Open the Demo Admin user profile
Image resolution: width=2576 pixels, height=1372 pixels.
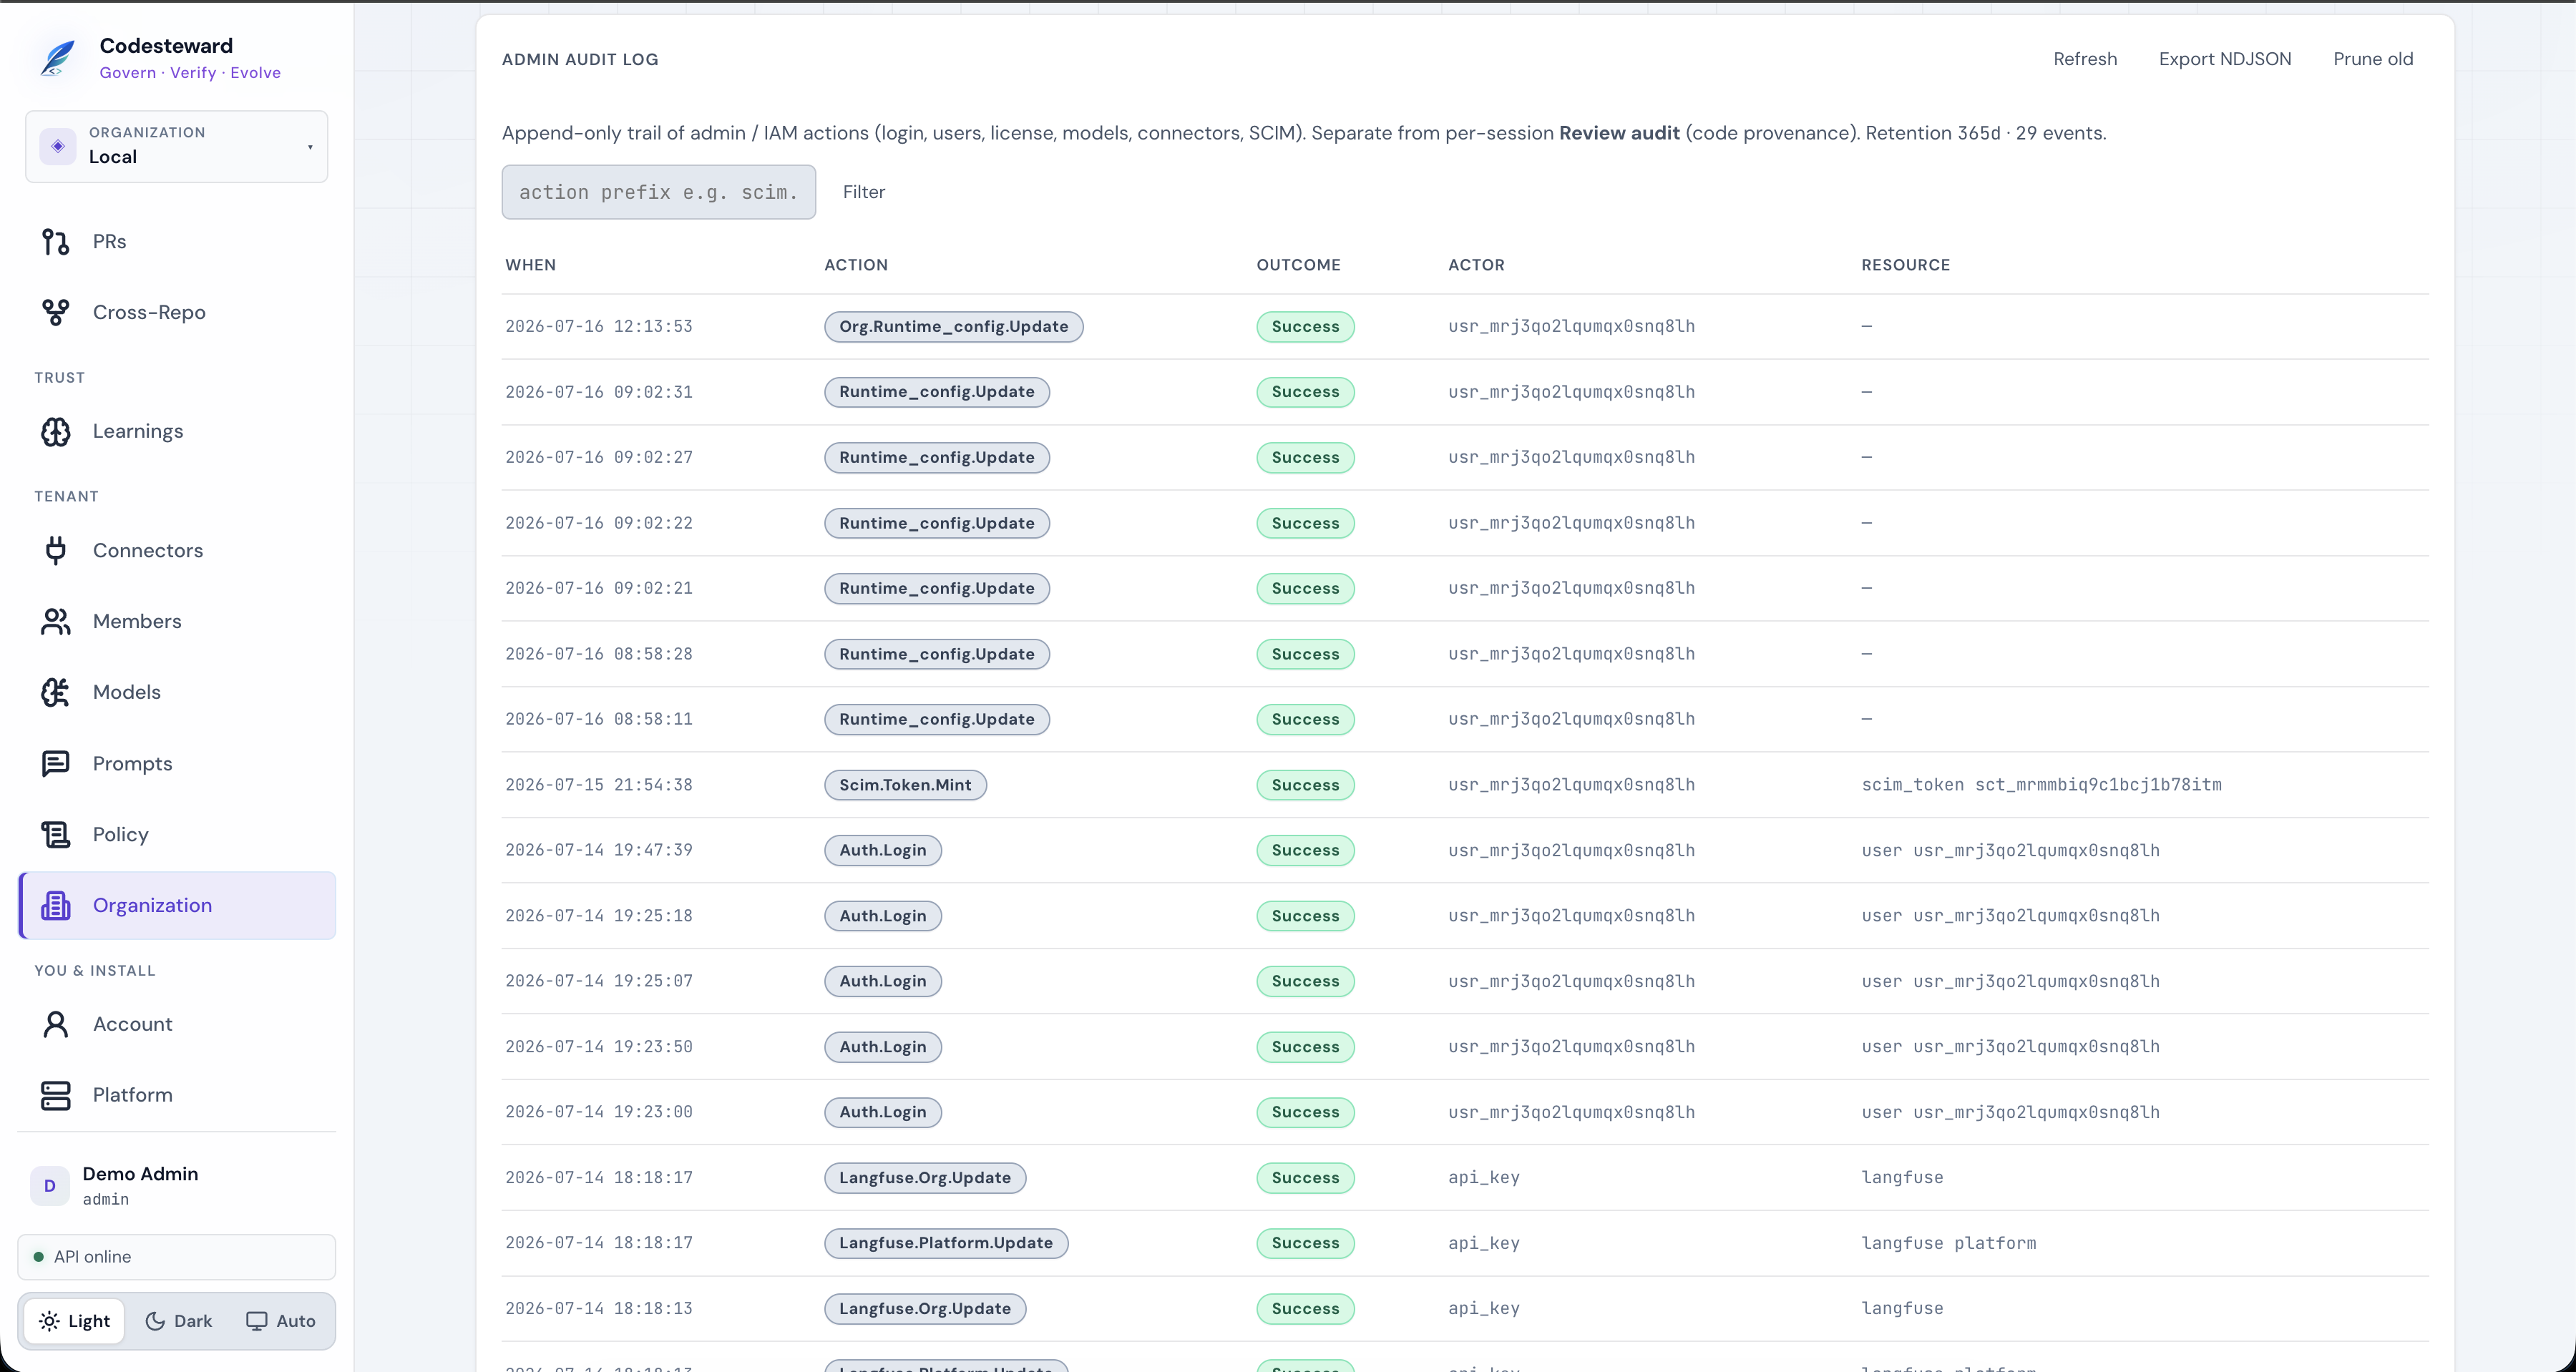pyautogui.click(x=177, y=1186)
